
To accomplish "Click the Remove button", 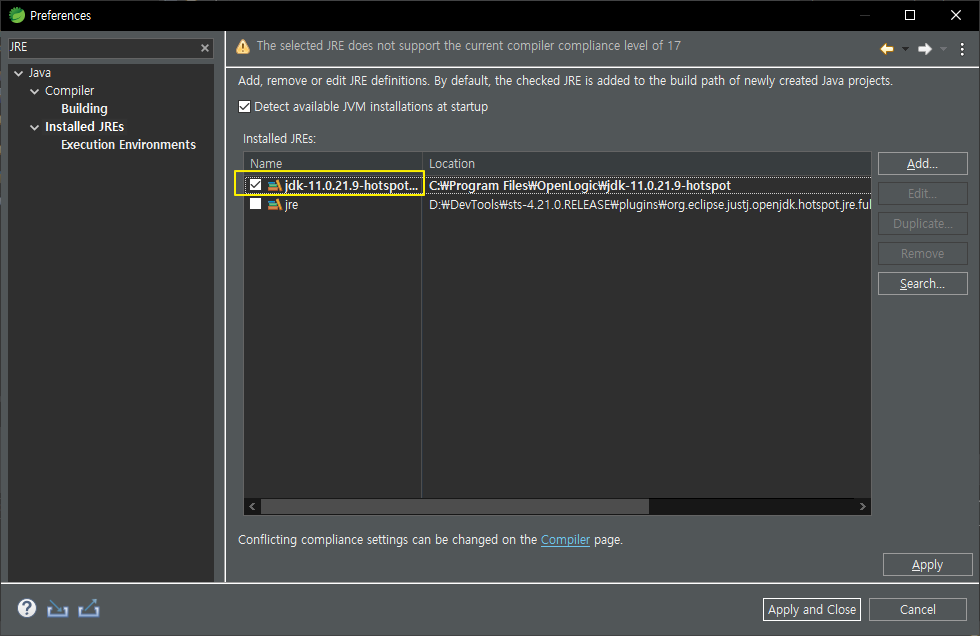I will tap(922, 254).
